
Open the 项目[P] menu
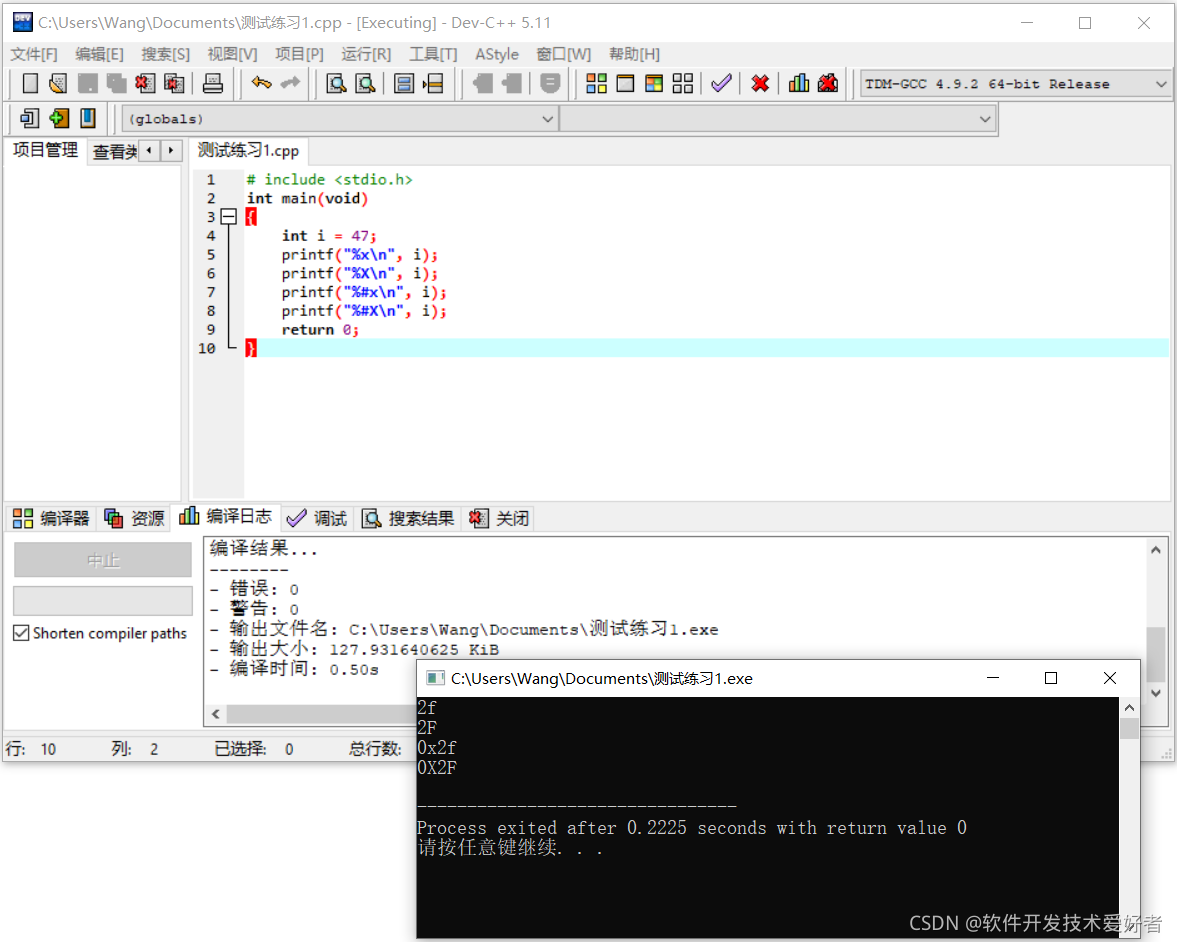coord(299,54)
